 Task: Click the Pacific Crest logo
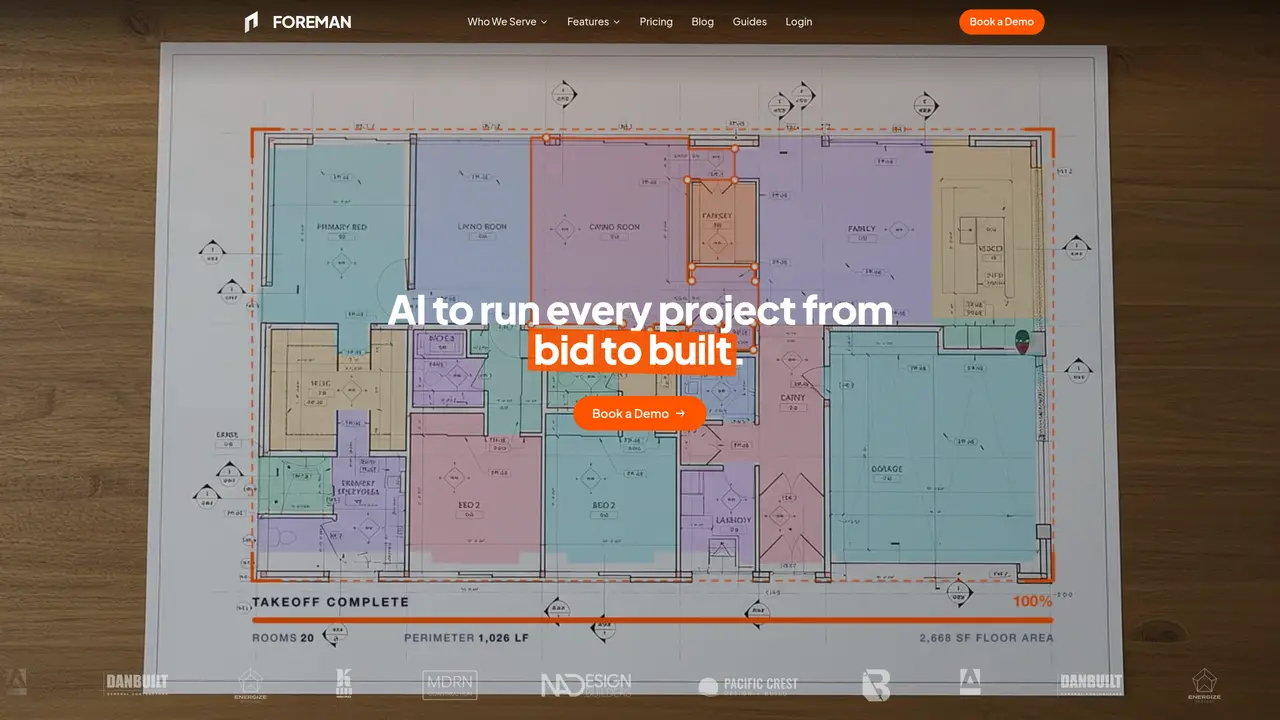748,685
